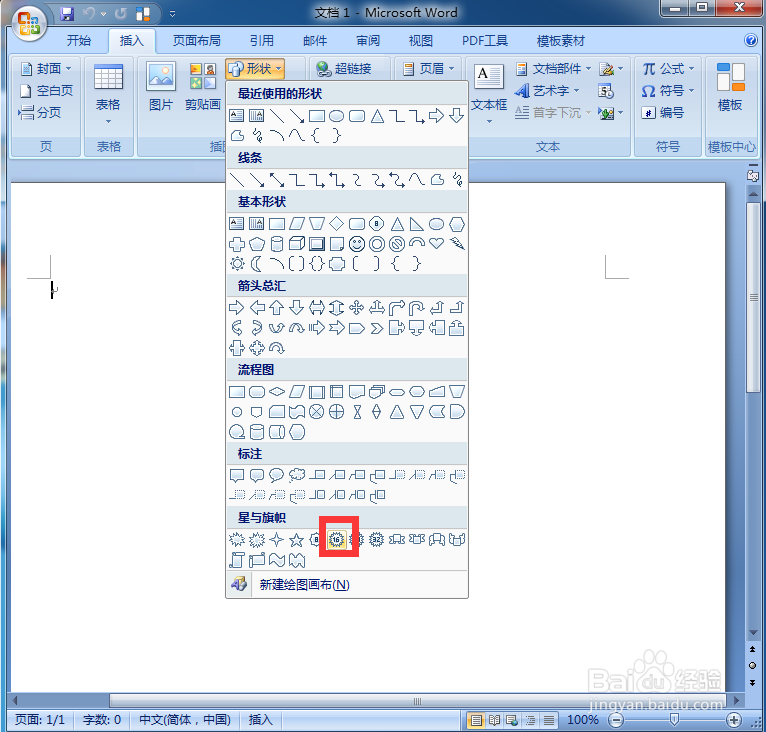This screenshot has height=732, width=766.
Task: Select the diamond shape in basic shapes
Action: [x=337, y=224]
